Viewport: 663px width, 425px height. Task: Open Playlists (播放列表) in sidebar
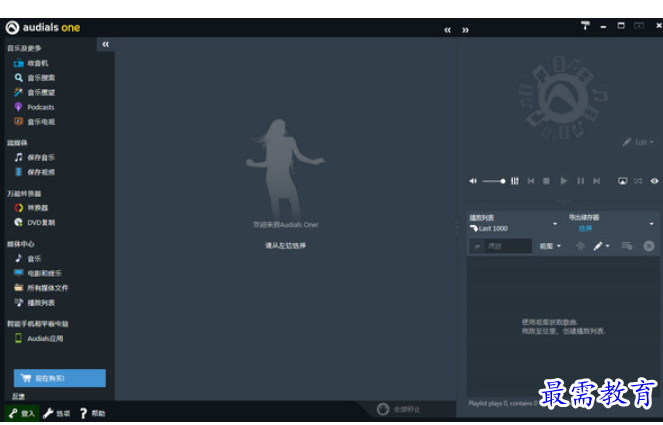pyautogui.click(x=34, y=303)
